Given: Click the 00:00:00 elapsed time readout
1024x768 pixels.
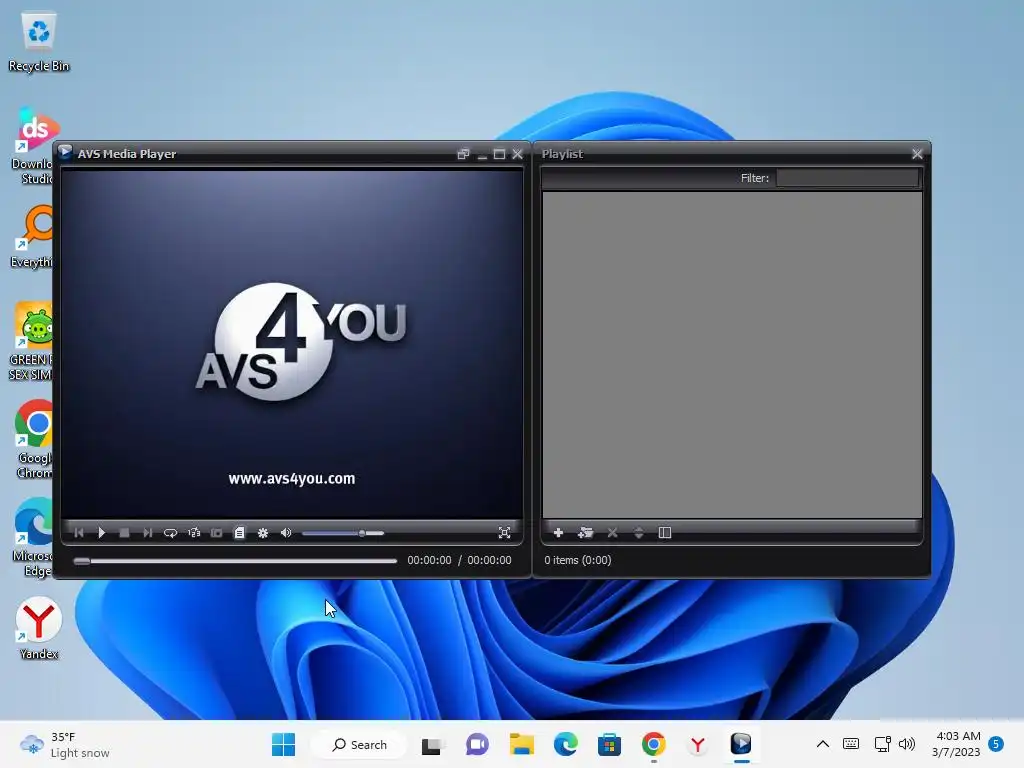Looking at the screenshot, I should [429, 560].
